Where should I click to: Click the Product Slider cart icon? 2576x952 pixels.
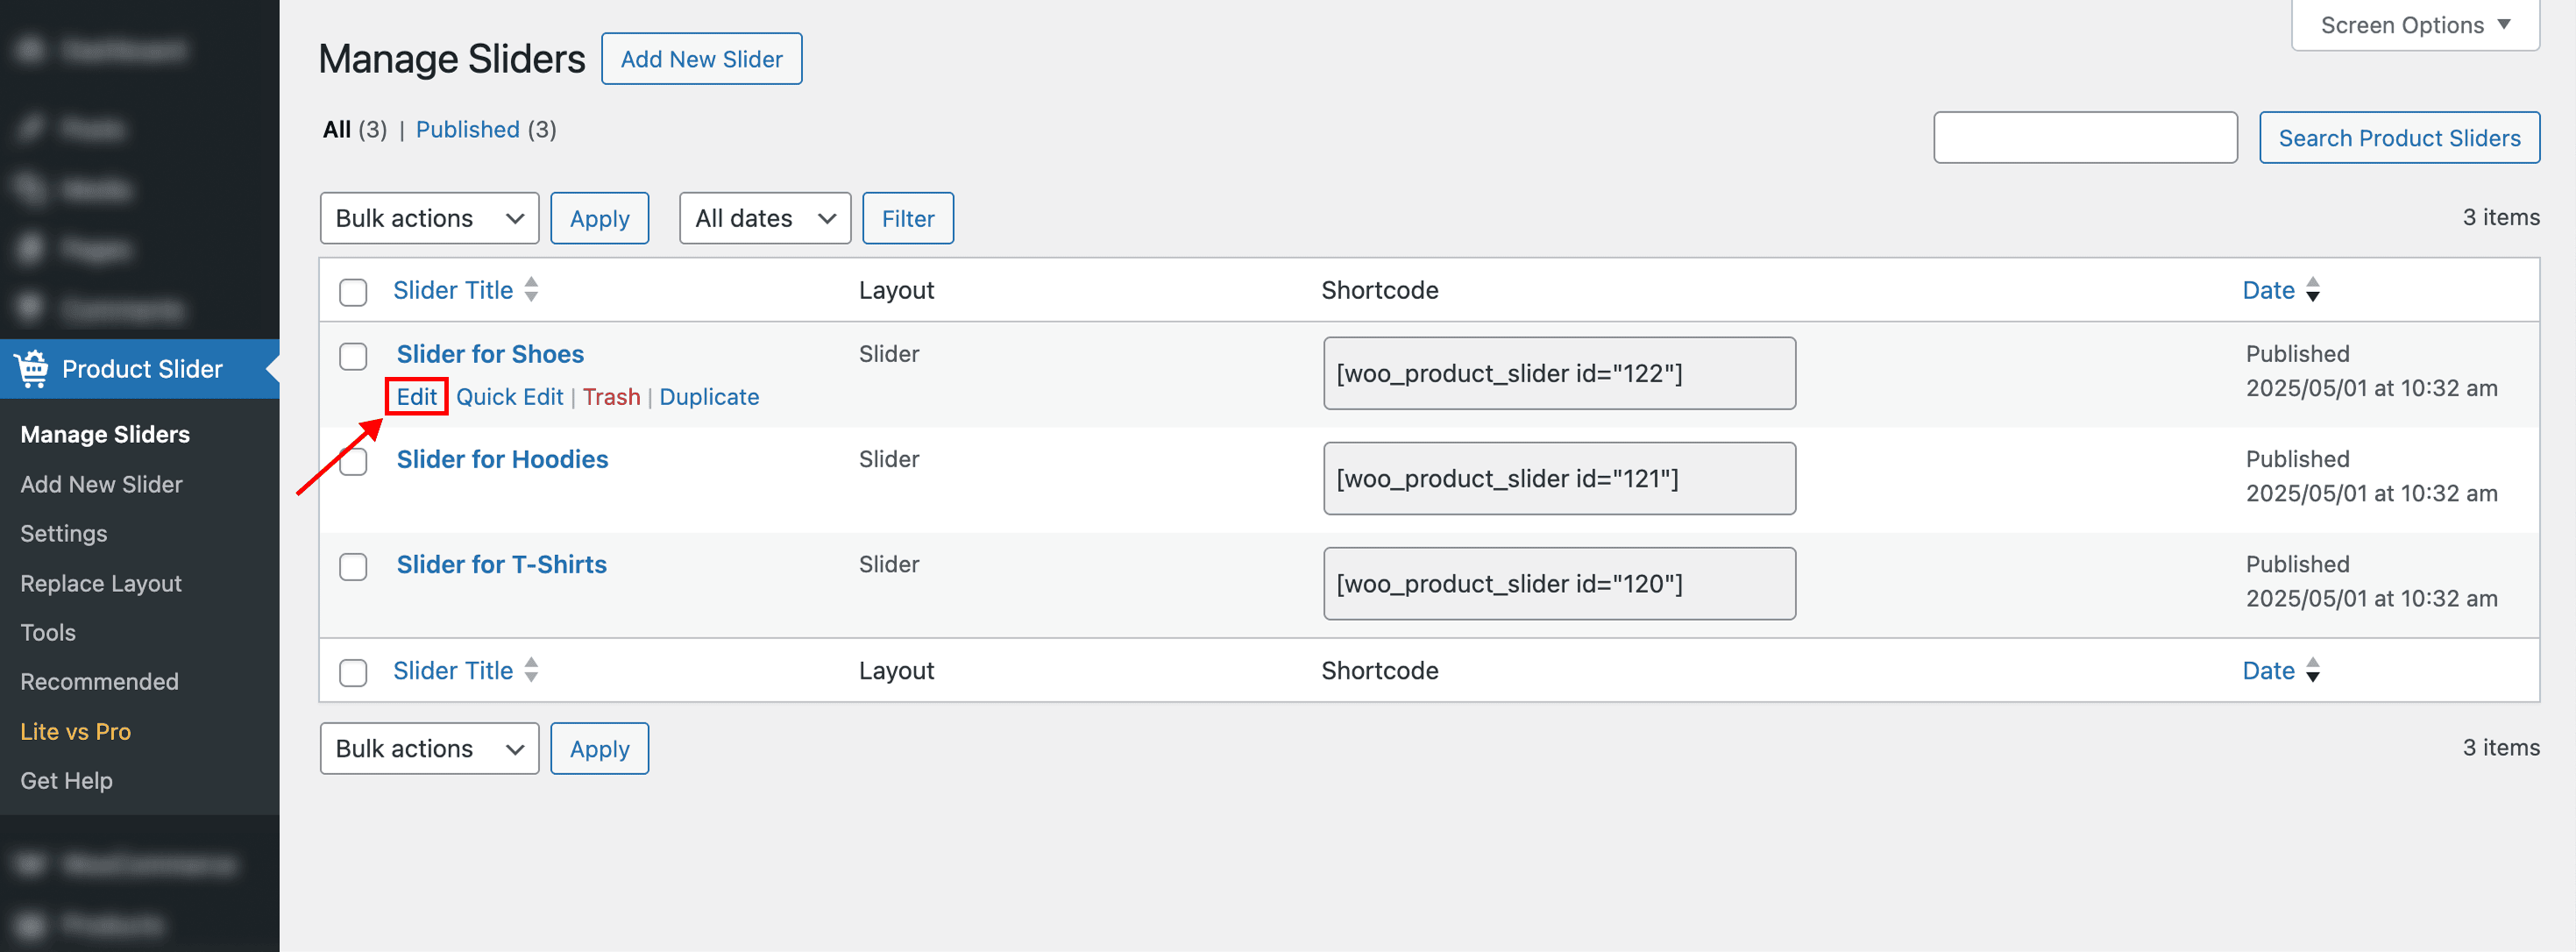coord(32,368)
